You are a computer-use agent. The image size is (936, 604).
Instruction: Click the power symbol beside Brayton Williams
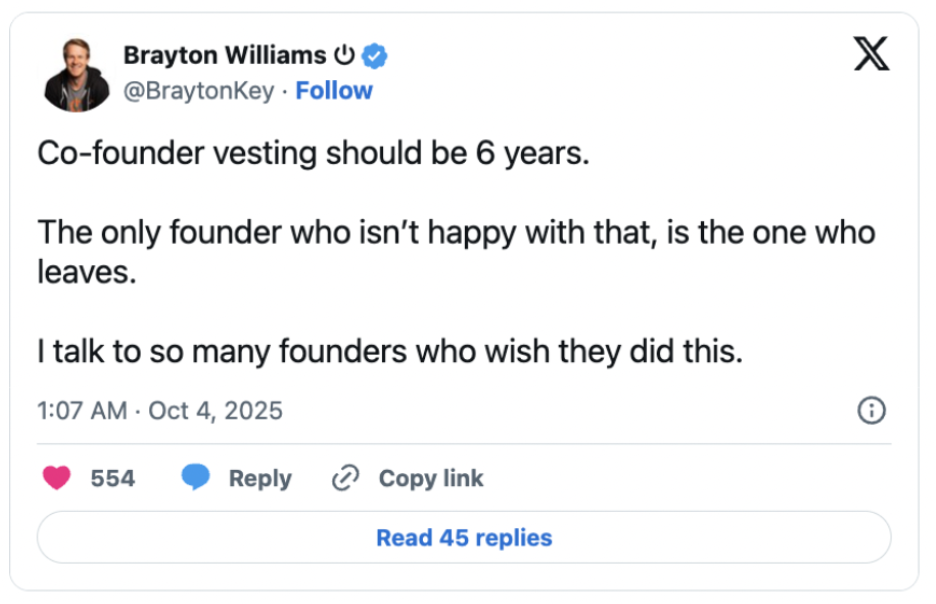click(x=344, y=56)
